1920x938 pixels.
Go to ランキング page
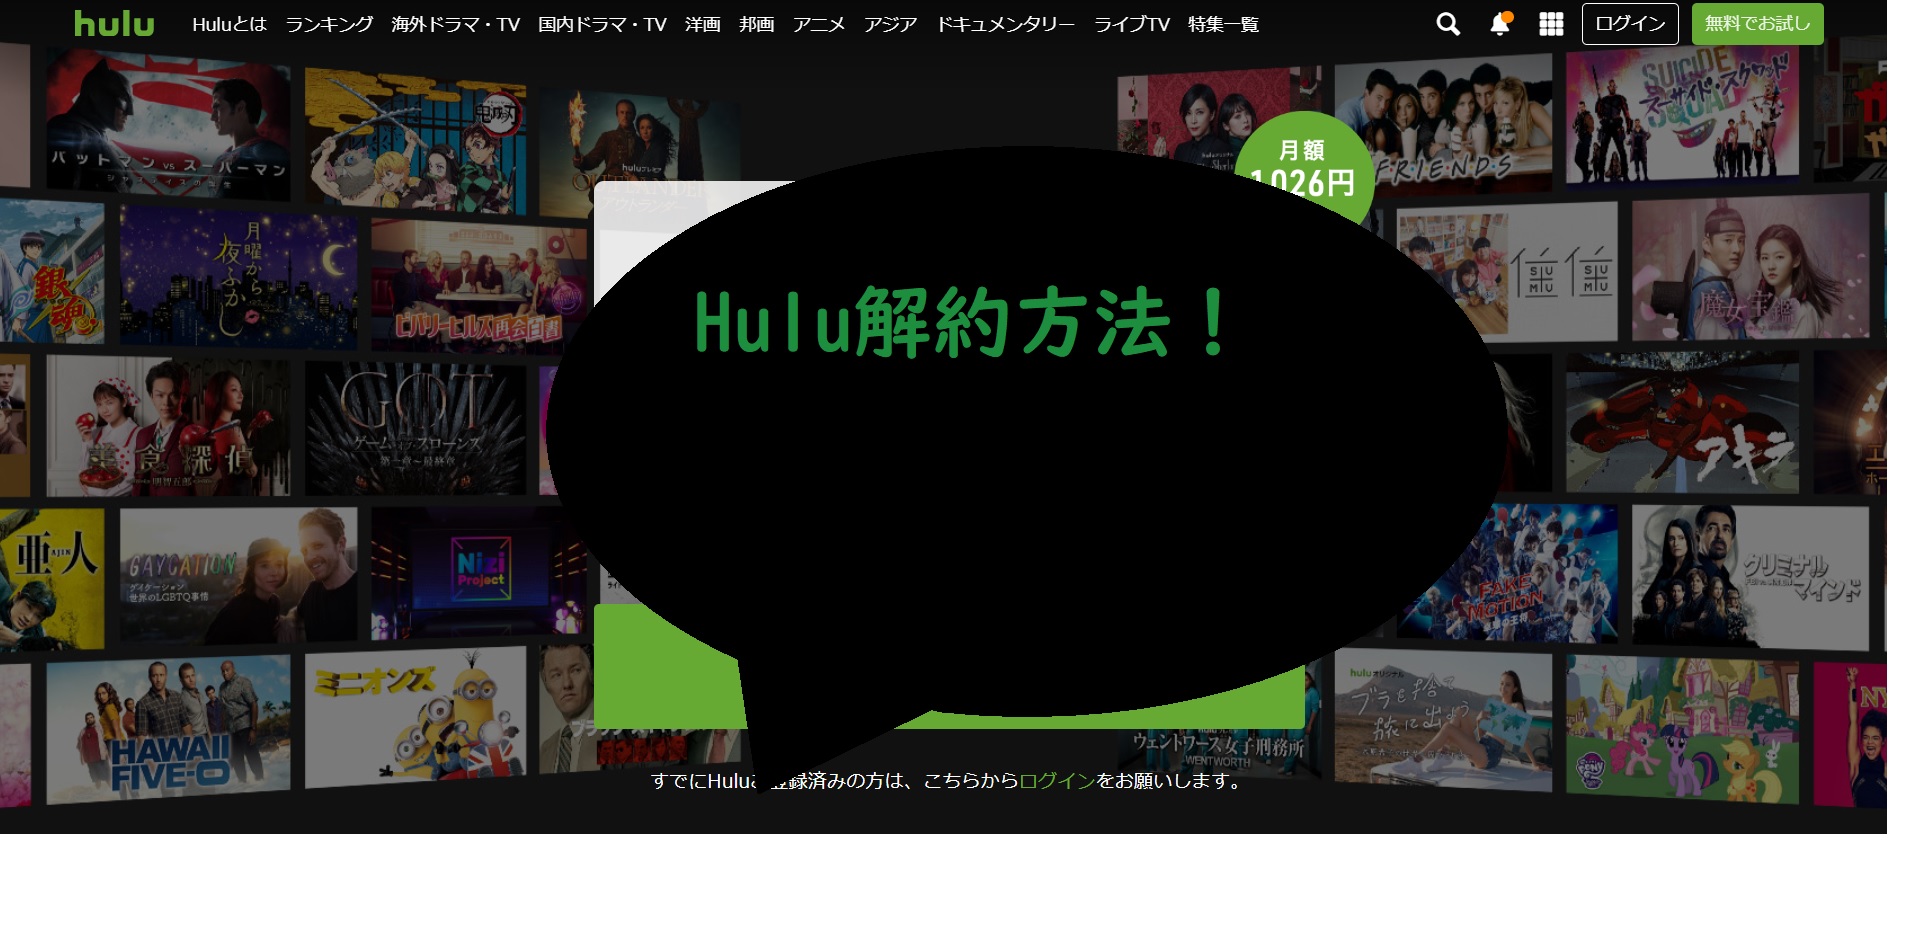(329, 24)
